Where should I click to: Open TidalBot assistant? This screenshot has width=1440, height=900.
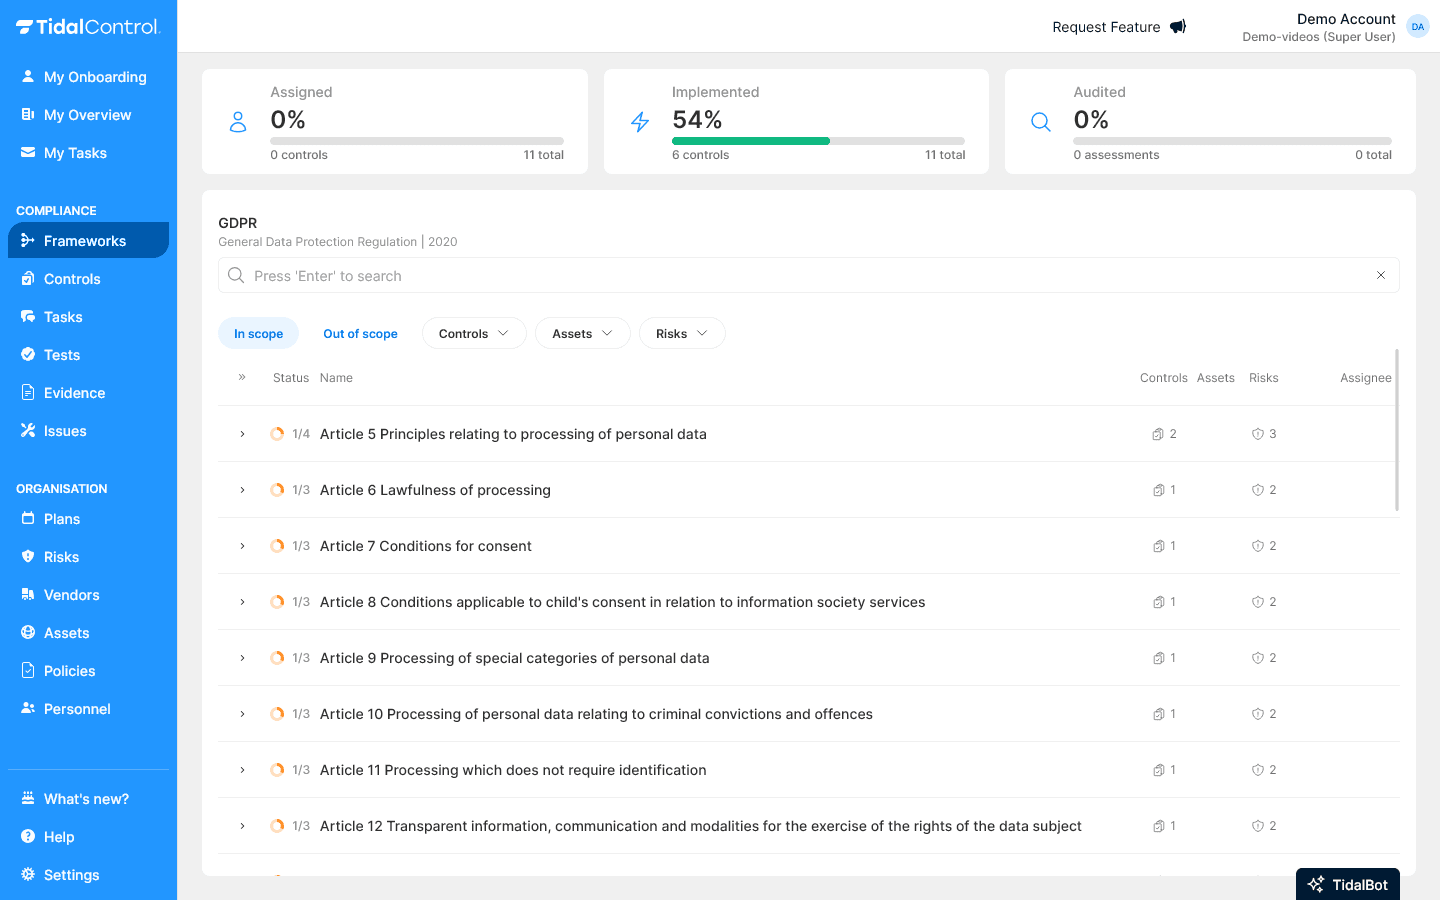click(1347, 884)
